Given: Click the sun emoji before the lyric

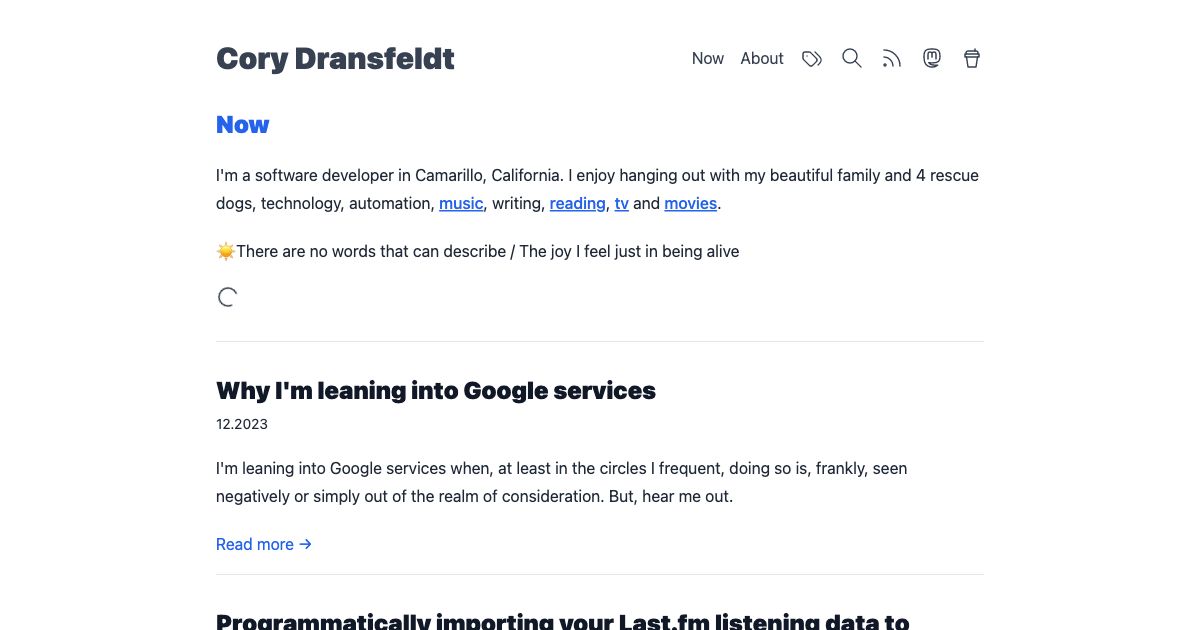Looking at the screenshot, I should click(225, 251).
